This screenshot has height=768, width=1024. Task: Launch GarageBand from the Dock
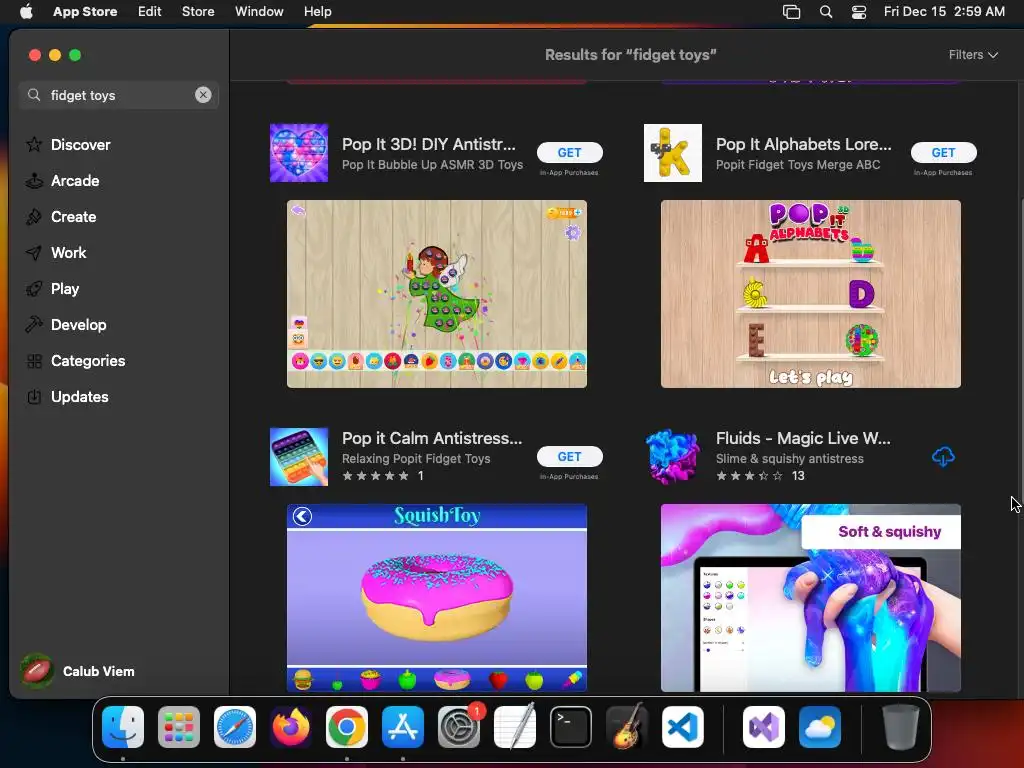click(627, 727)
